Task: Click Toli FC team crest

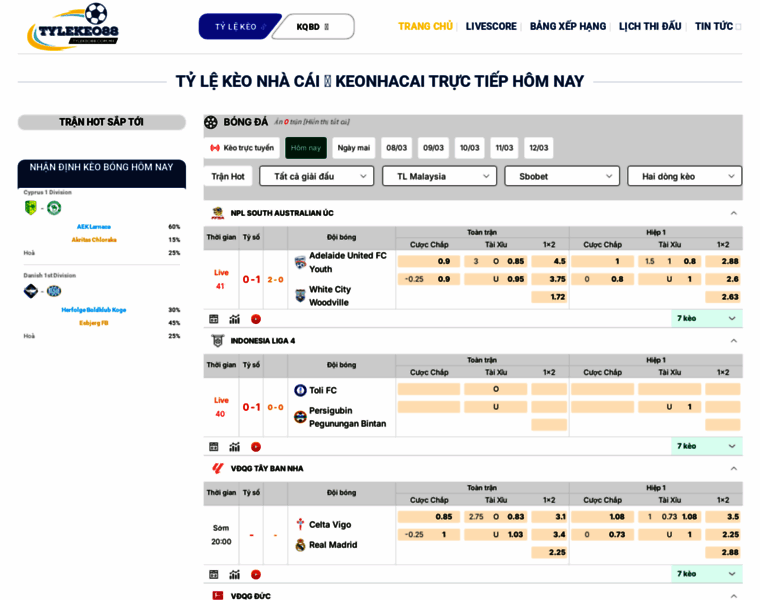Action: click(x=301, y=390)
